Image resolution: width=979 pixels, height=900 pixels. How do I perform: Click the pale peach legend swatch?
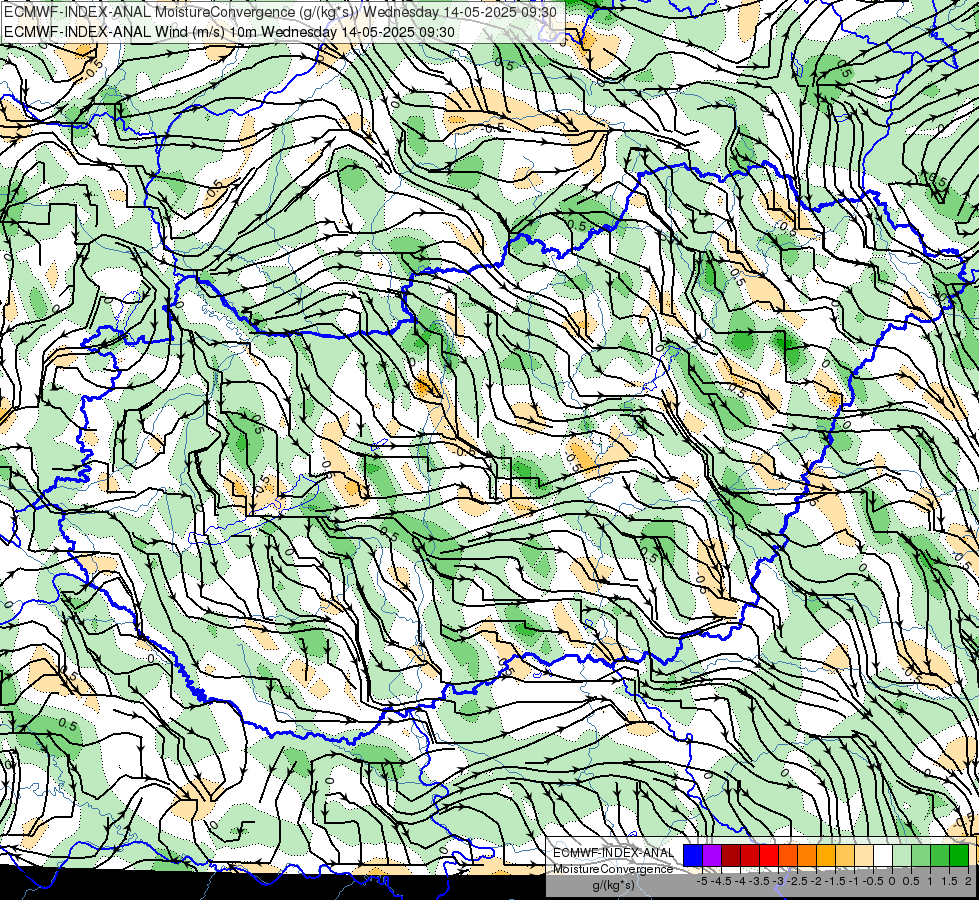pyautogui.click(x=864, y=855)
